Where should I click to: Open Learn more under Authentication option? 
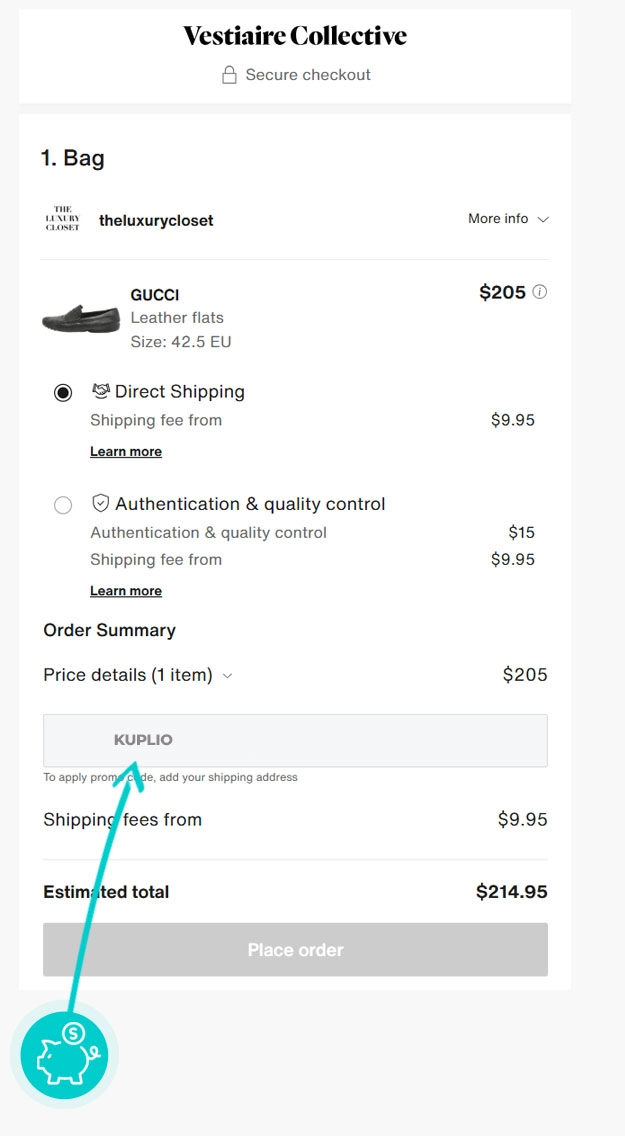pos(126,591)
